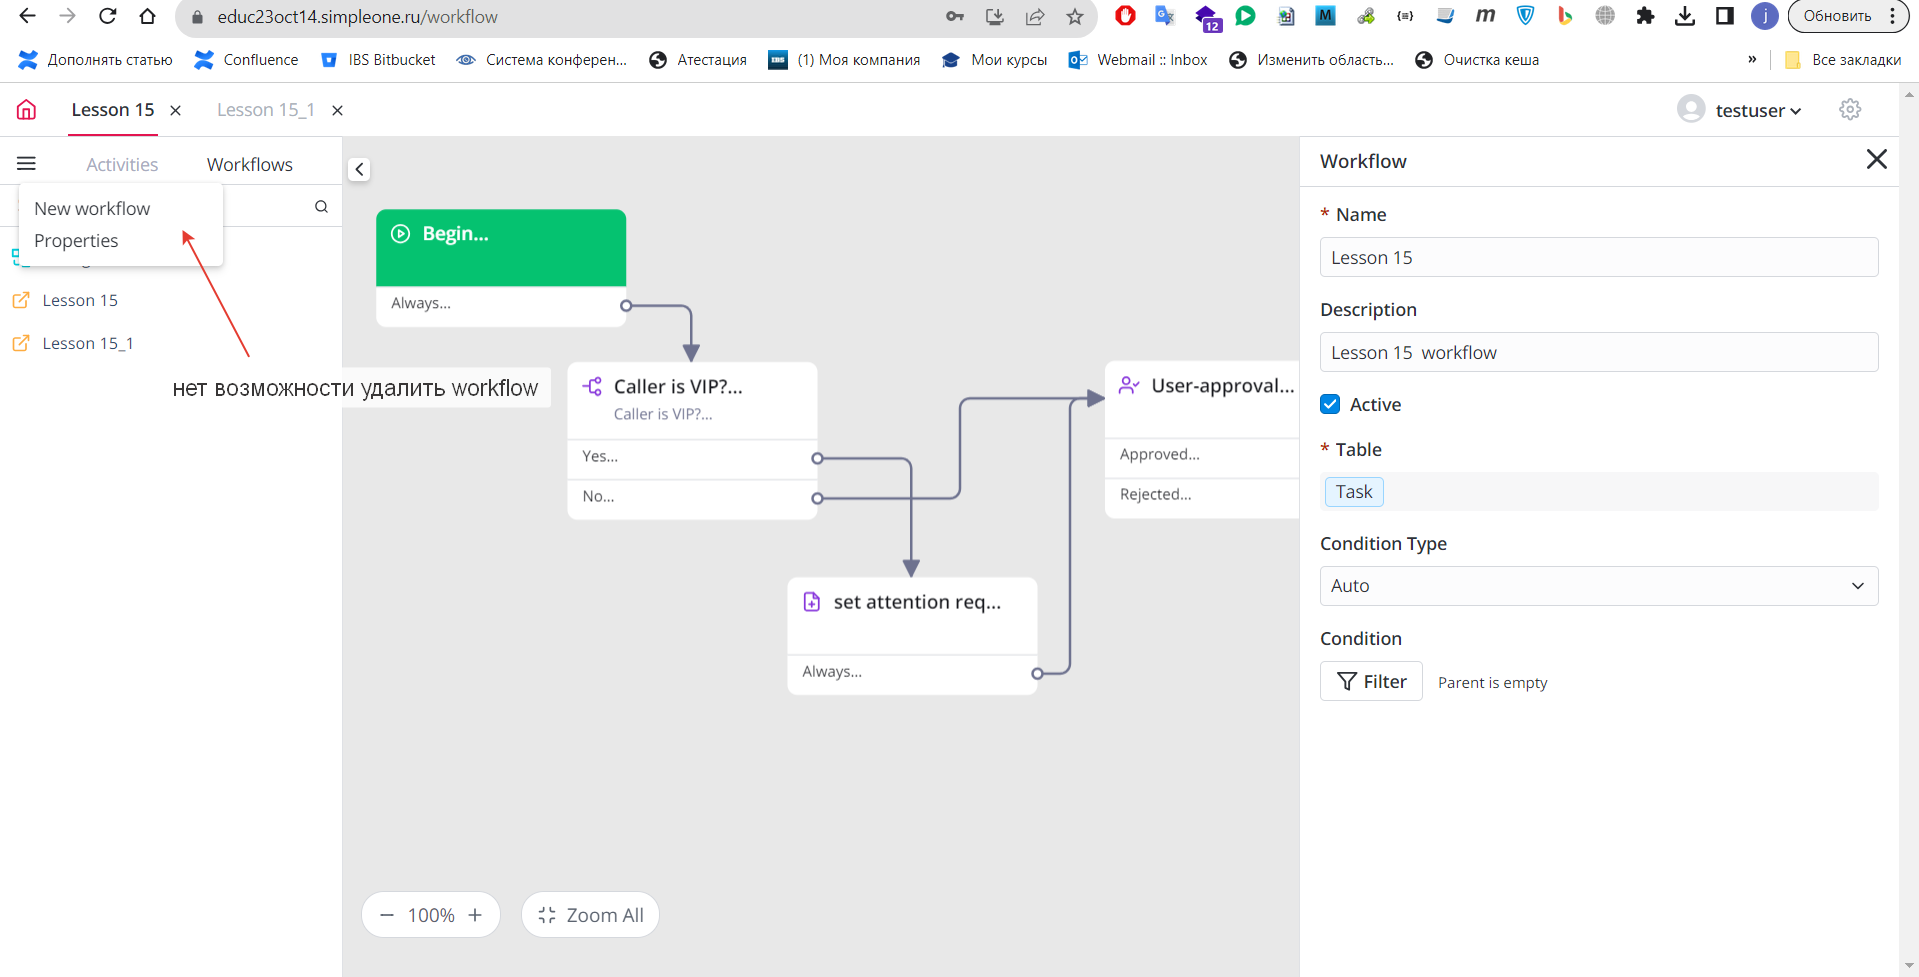
Task: Open the Lesson 15_1 external link icon
Action: pyautogui.click(x=21, y=343)
